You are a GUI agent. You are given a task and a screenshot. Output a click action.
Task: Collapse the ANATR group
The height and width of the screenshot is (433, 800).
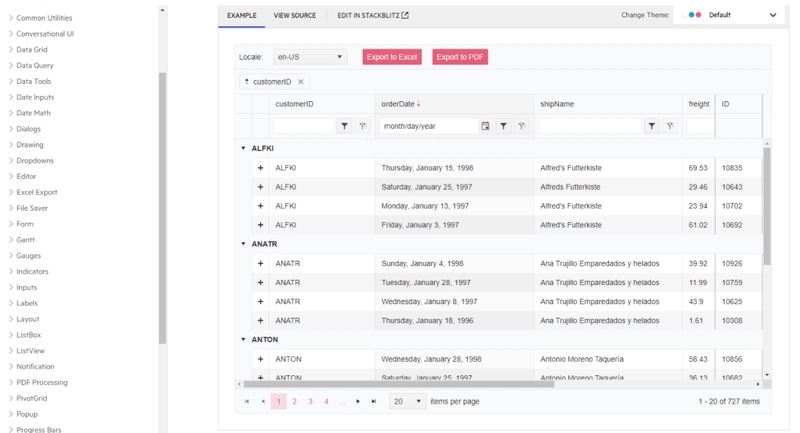pos(243,244)
